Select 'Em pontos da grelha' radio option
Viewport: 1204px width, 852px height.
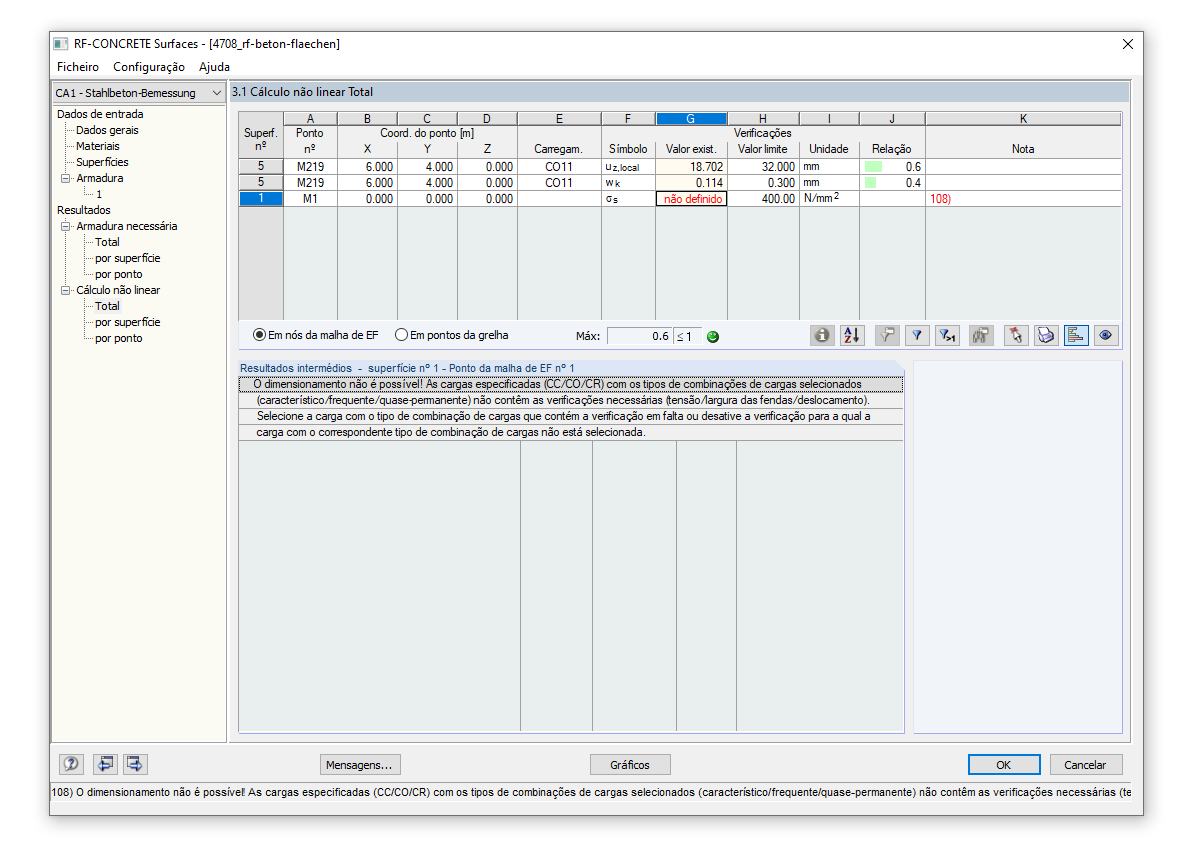tap(452, 336)
